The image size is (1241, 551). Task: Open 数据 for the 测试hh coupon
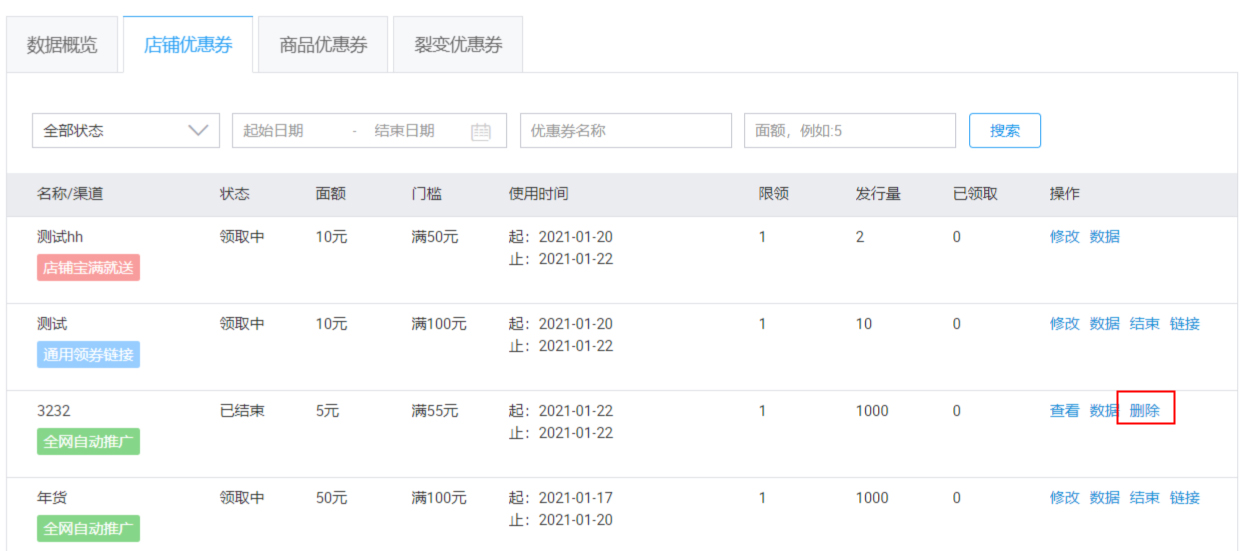point(1104,237)
